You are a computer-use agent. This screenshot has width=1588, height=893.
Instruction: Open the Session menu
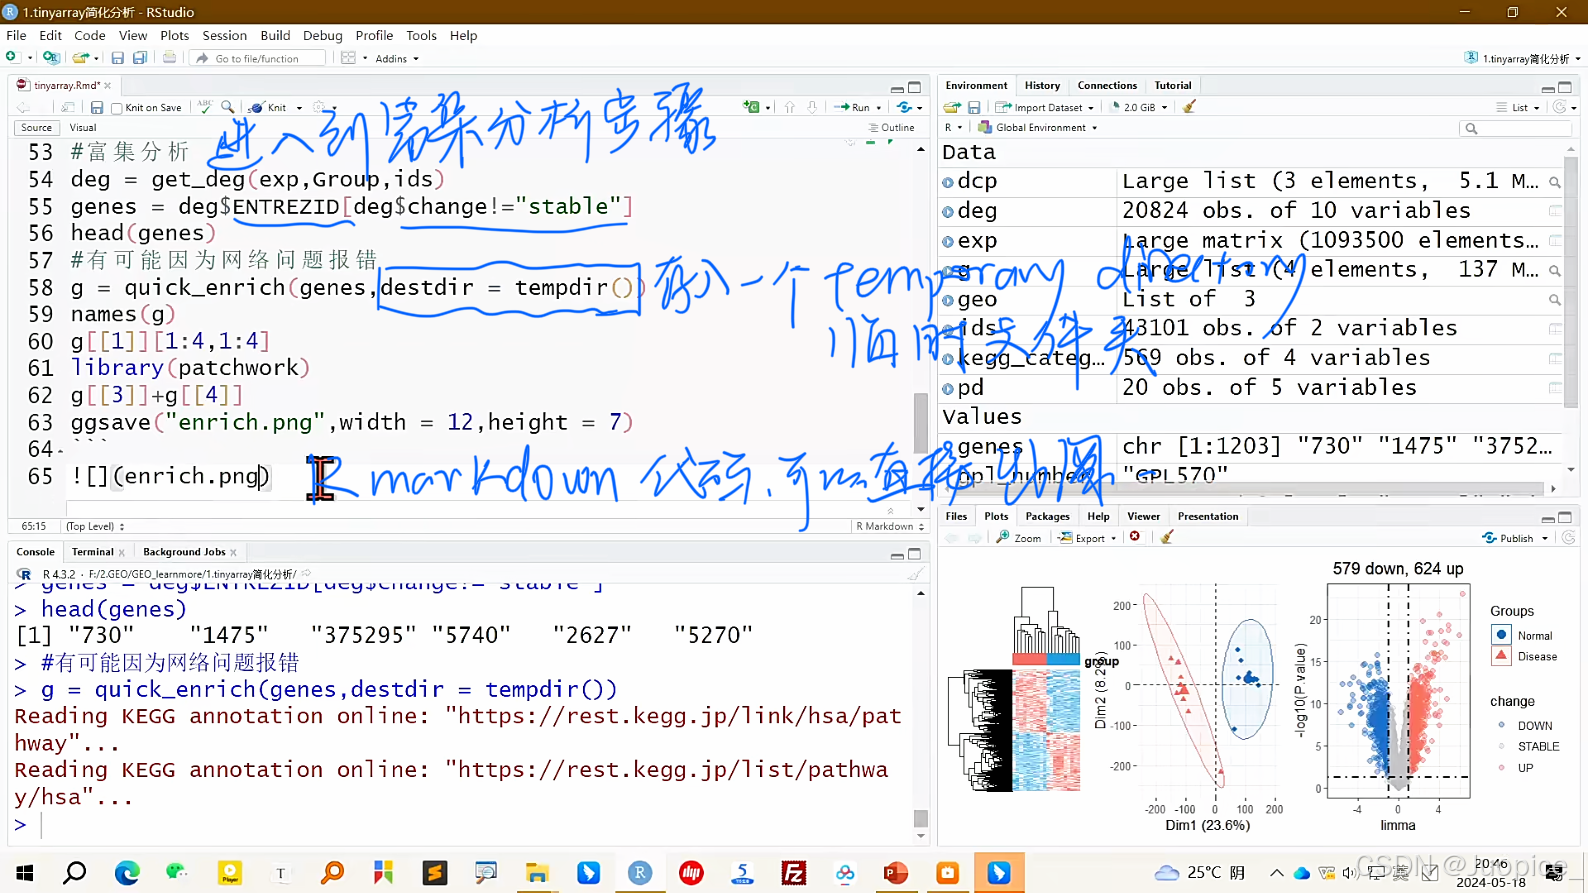pyautogui.click(x=224, y=35)
